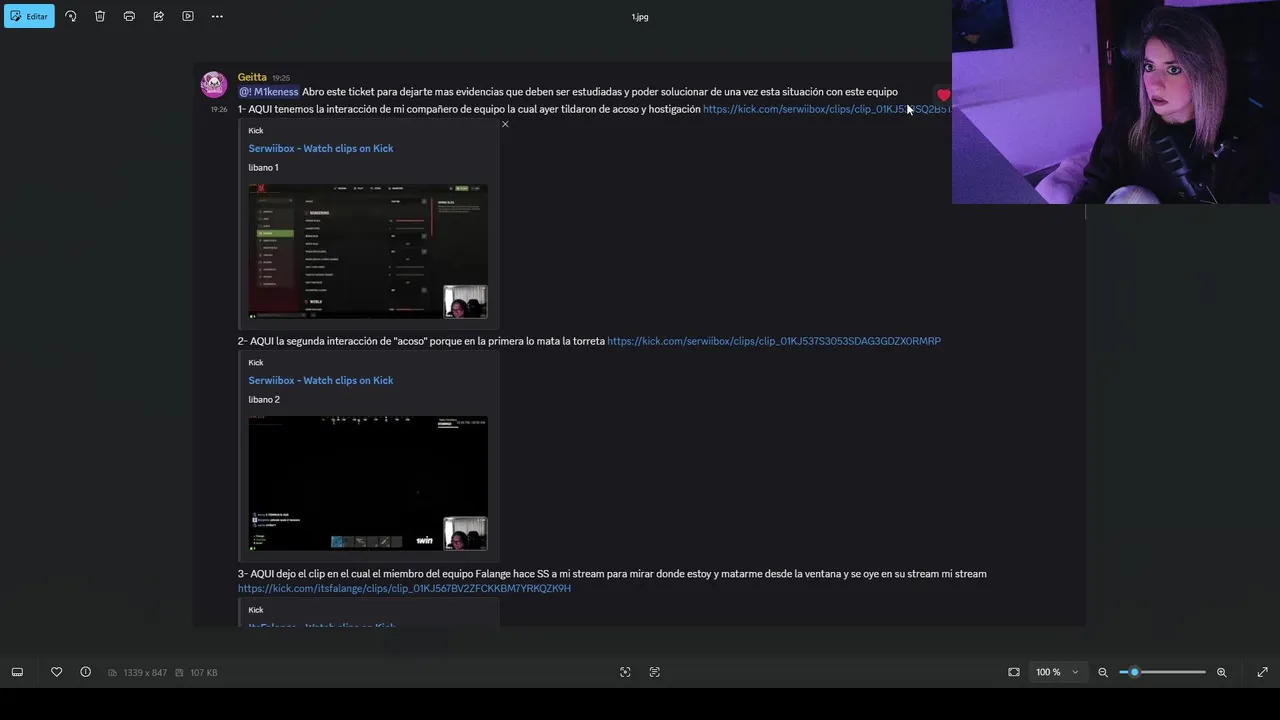The image size is (1280, 720).
Task: Enter full screen with the expand arrows
Action: (x=1262, y=672)
